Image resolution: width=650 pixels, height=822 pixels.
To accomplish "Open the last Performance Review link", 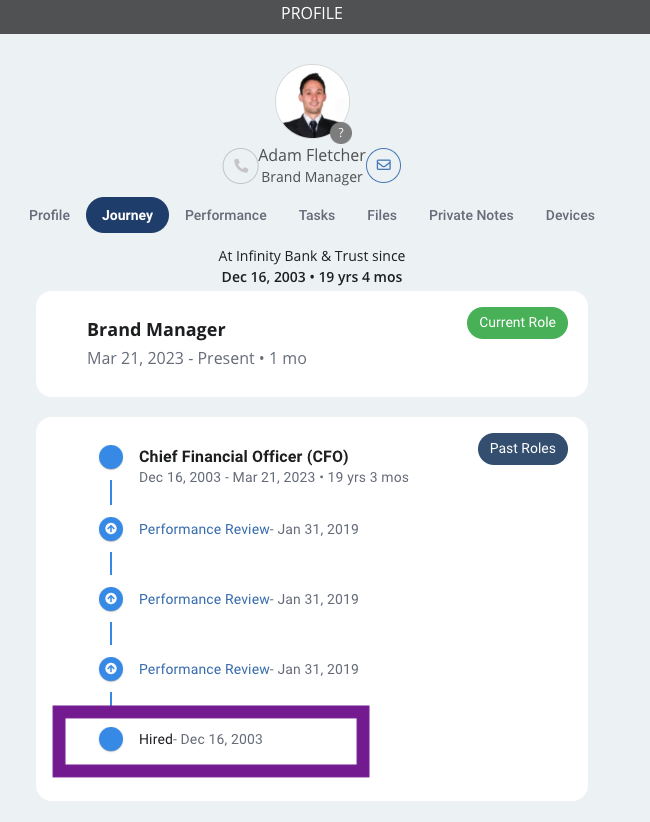I will click(x=204, y=669).
